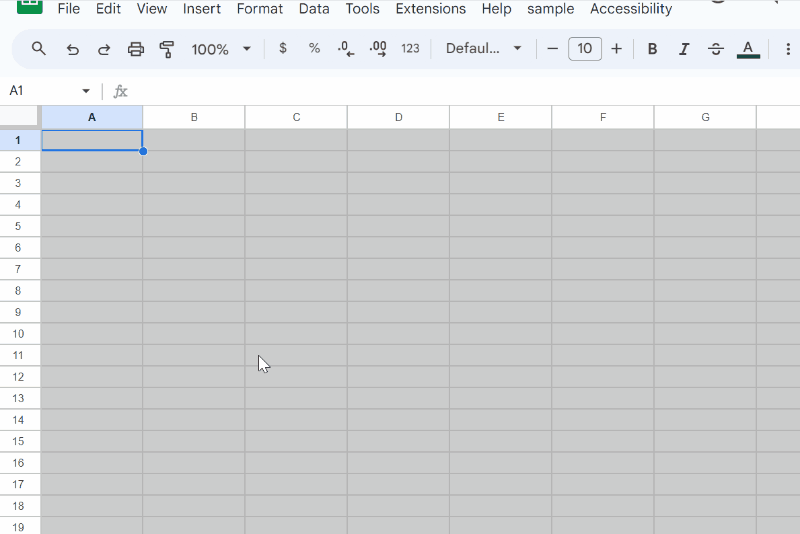Open the File menu
This screenshot has width=800, height=534.
pyautogui.click(x=68, y=9)
